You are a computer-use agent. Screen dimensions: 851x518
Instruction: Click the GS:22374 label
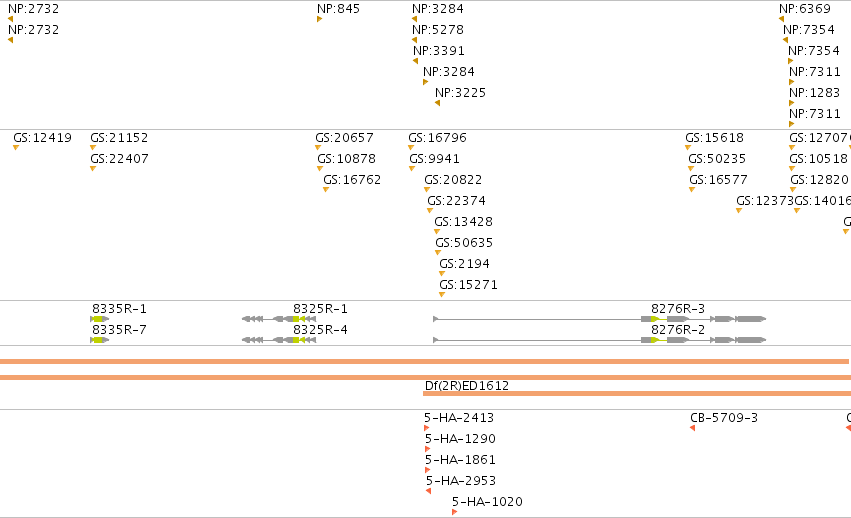(456, 200)
